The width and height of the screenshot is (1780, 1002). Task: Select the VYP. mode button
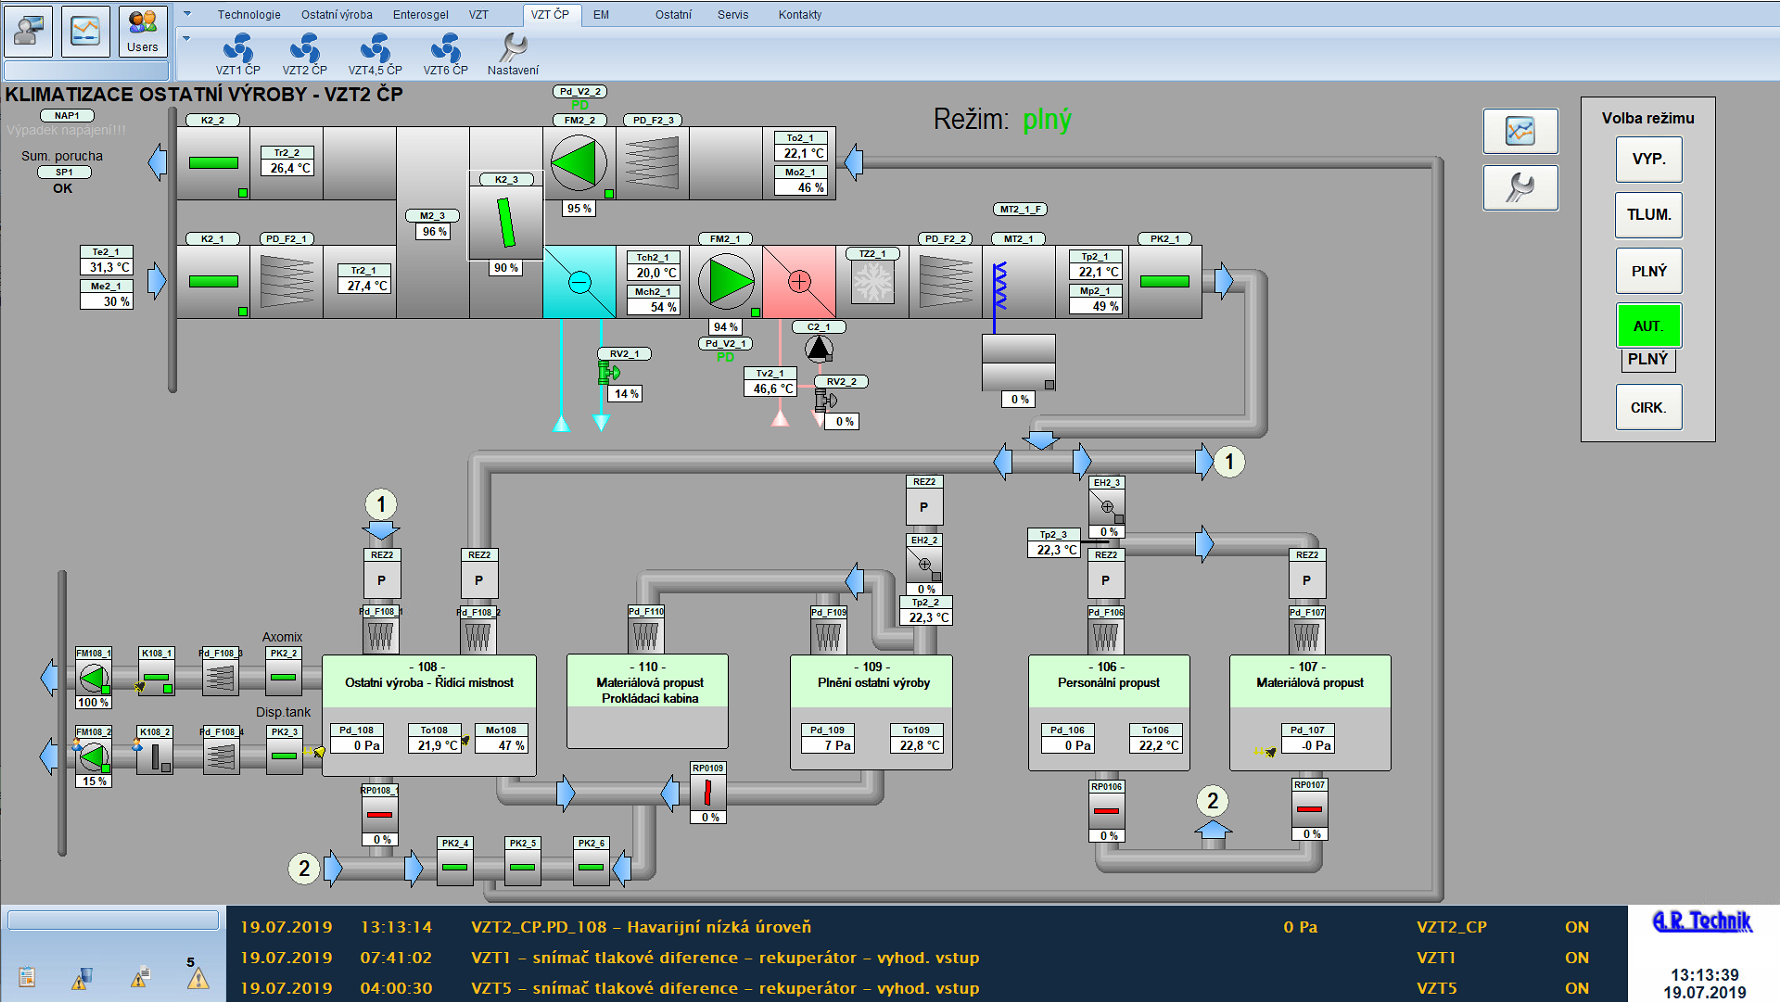(1648, 159)
